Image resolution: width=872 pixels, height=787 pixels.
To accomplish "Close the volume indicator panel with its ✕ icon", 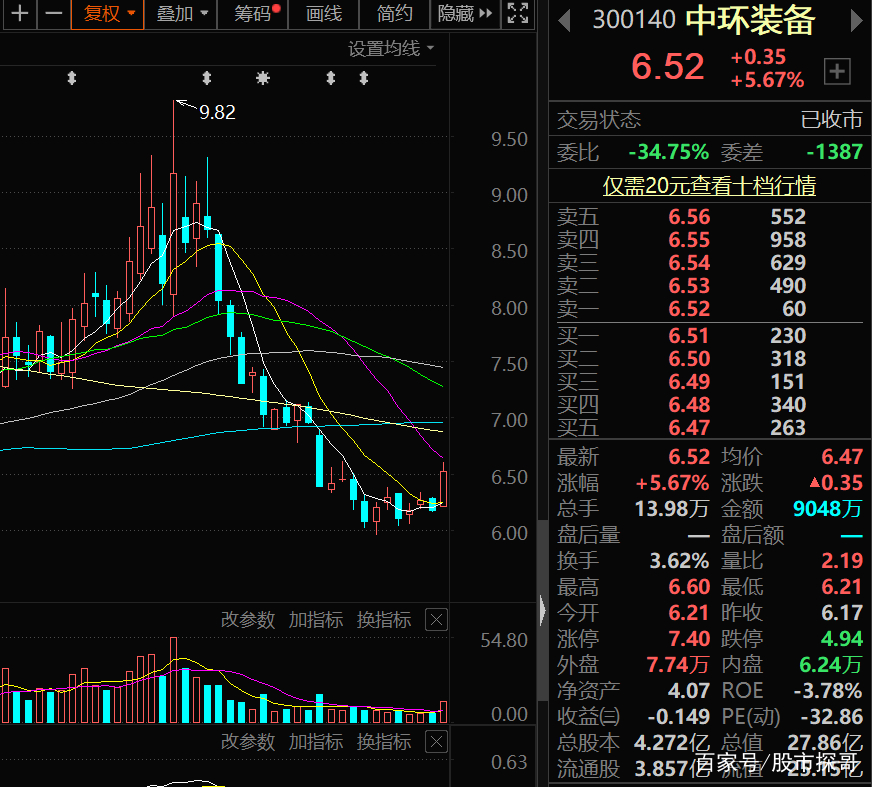I will pyautogui.click(x=436, y=620).
